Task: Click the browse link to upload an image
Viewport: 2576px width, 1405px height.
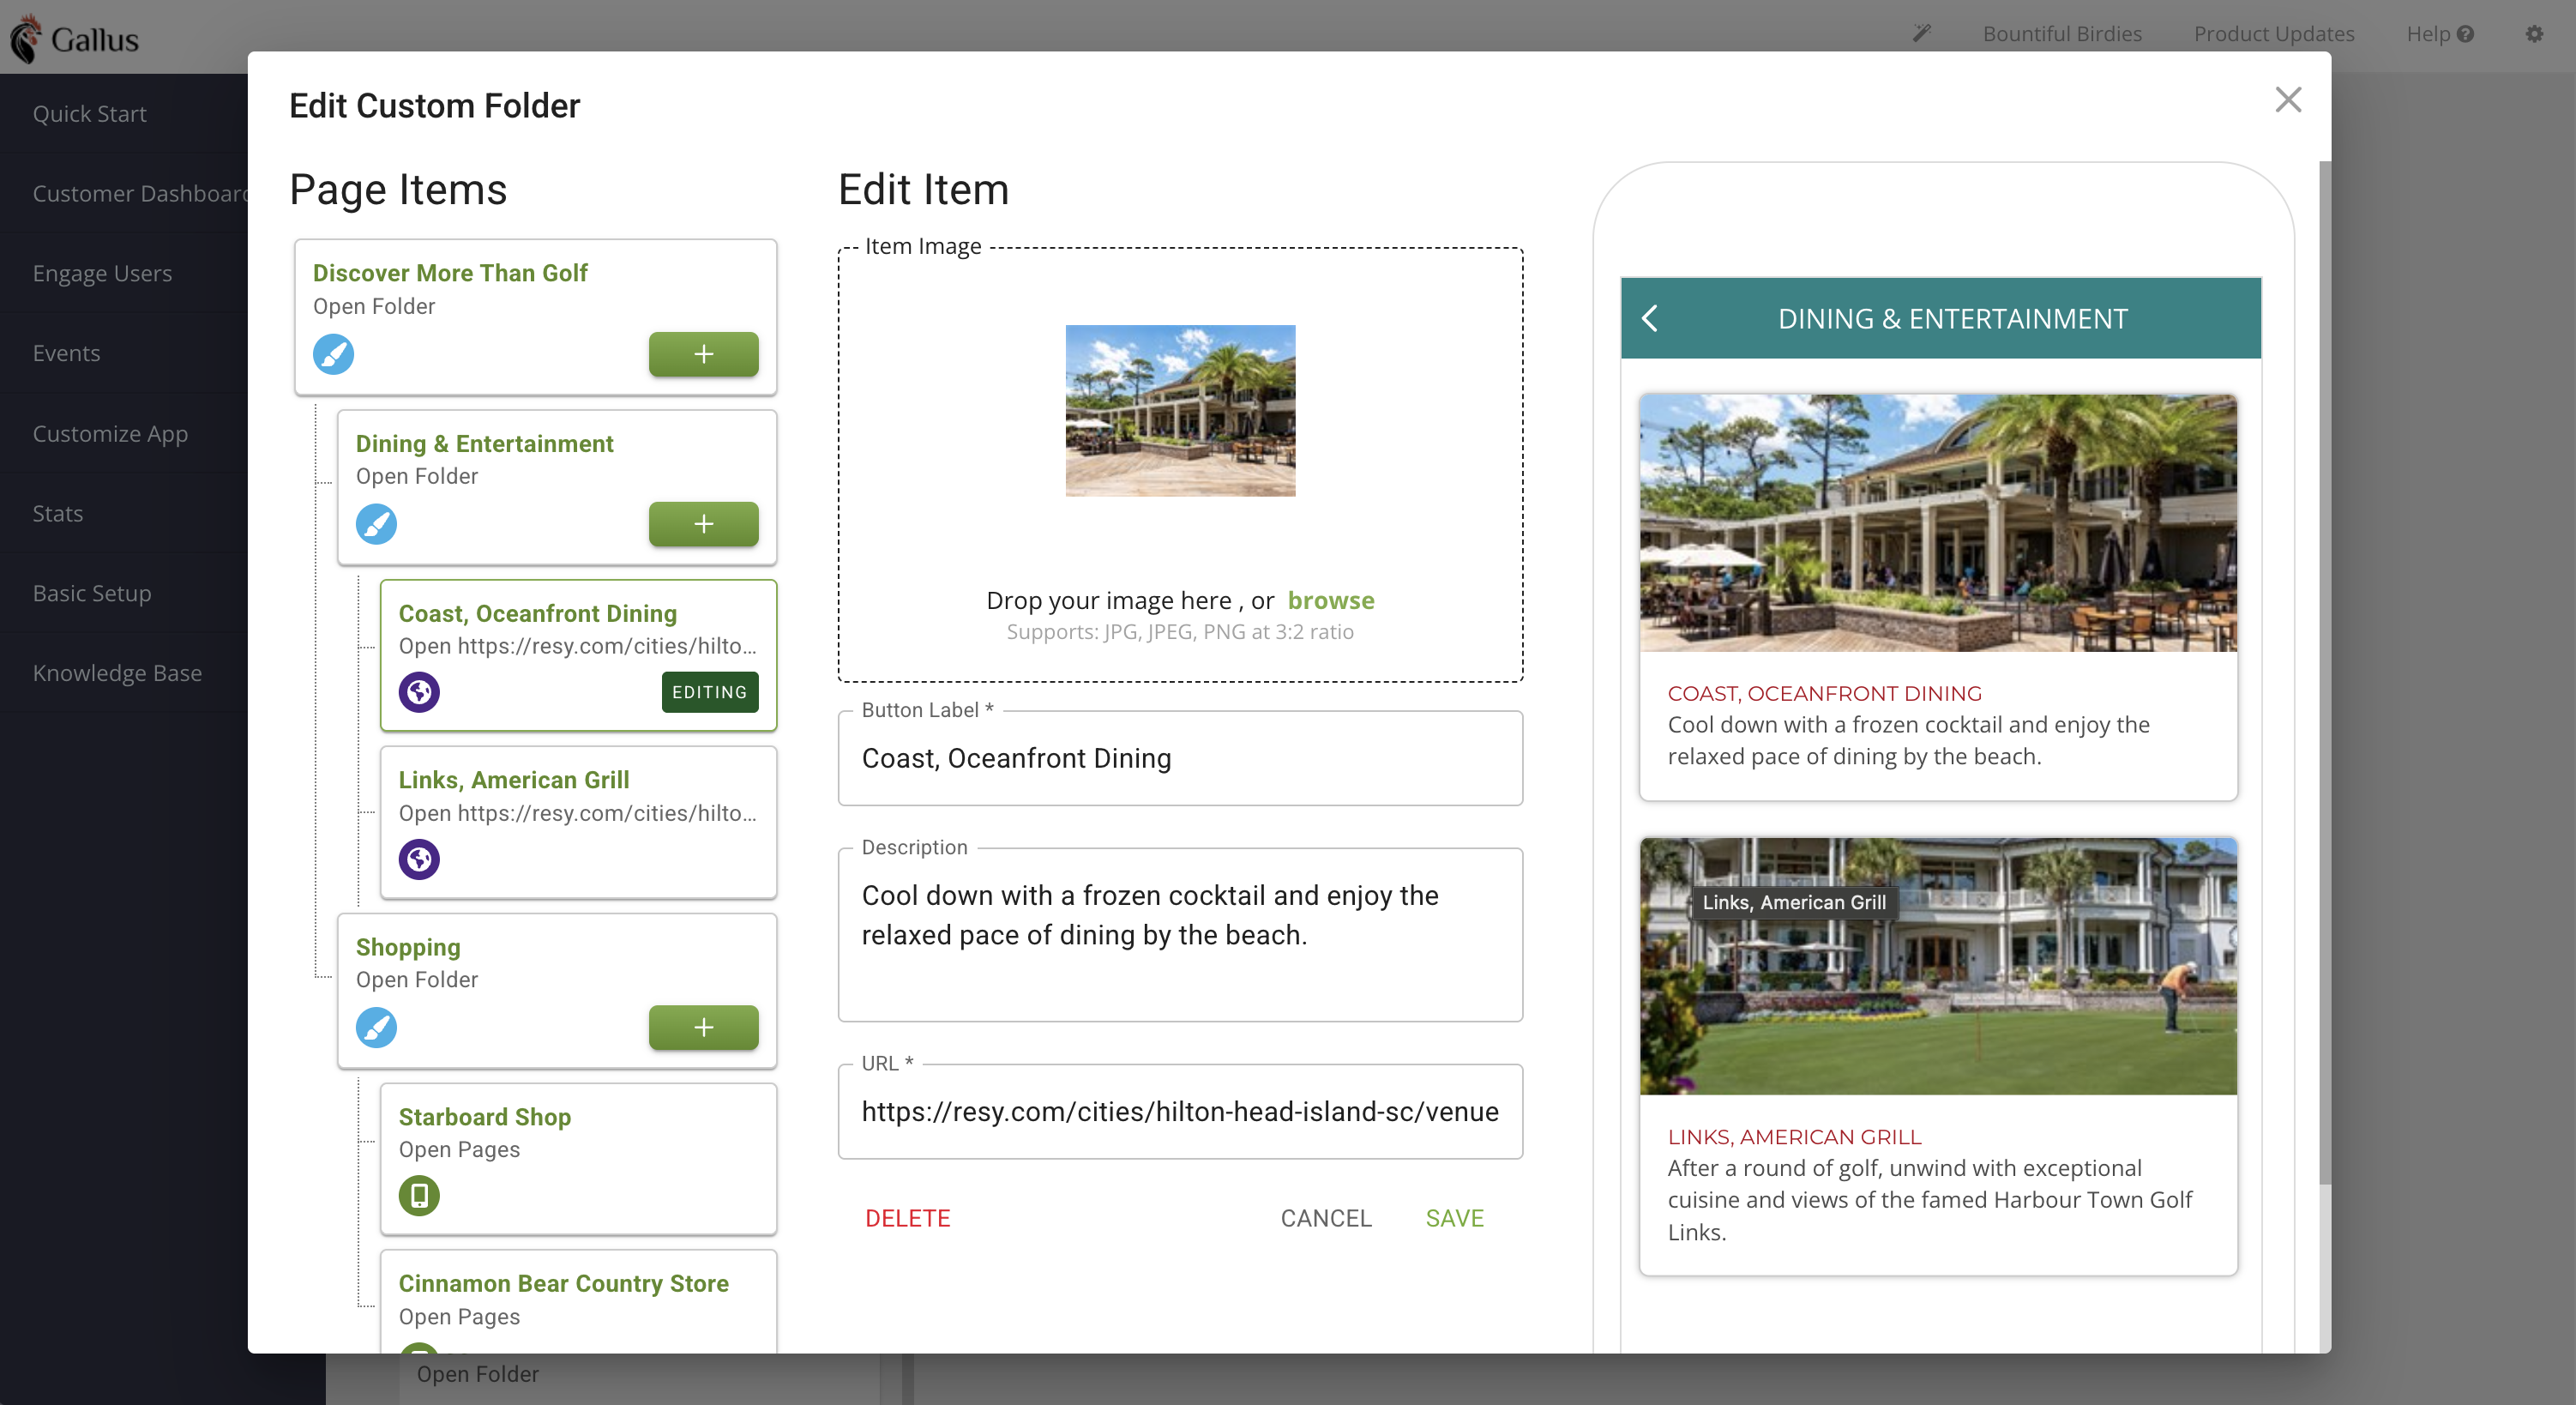Action: tap(1330, 600)
